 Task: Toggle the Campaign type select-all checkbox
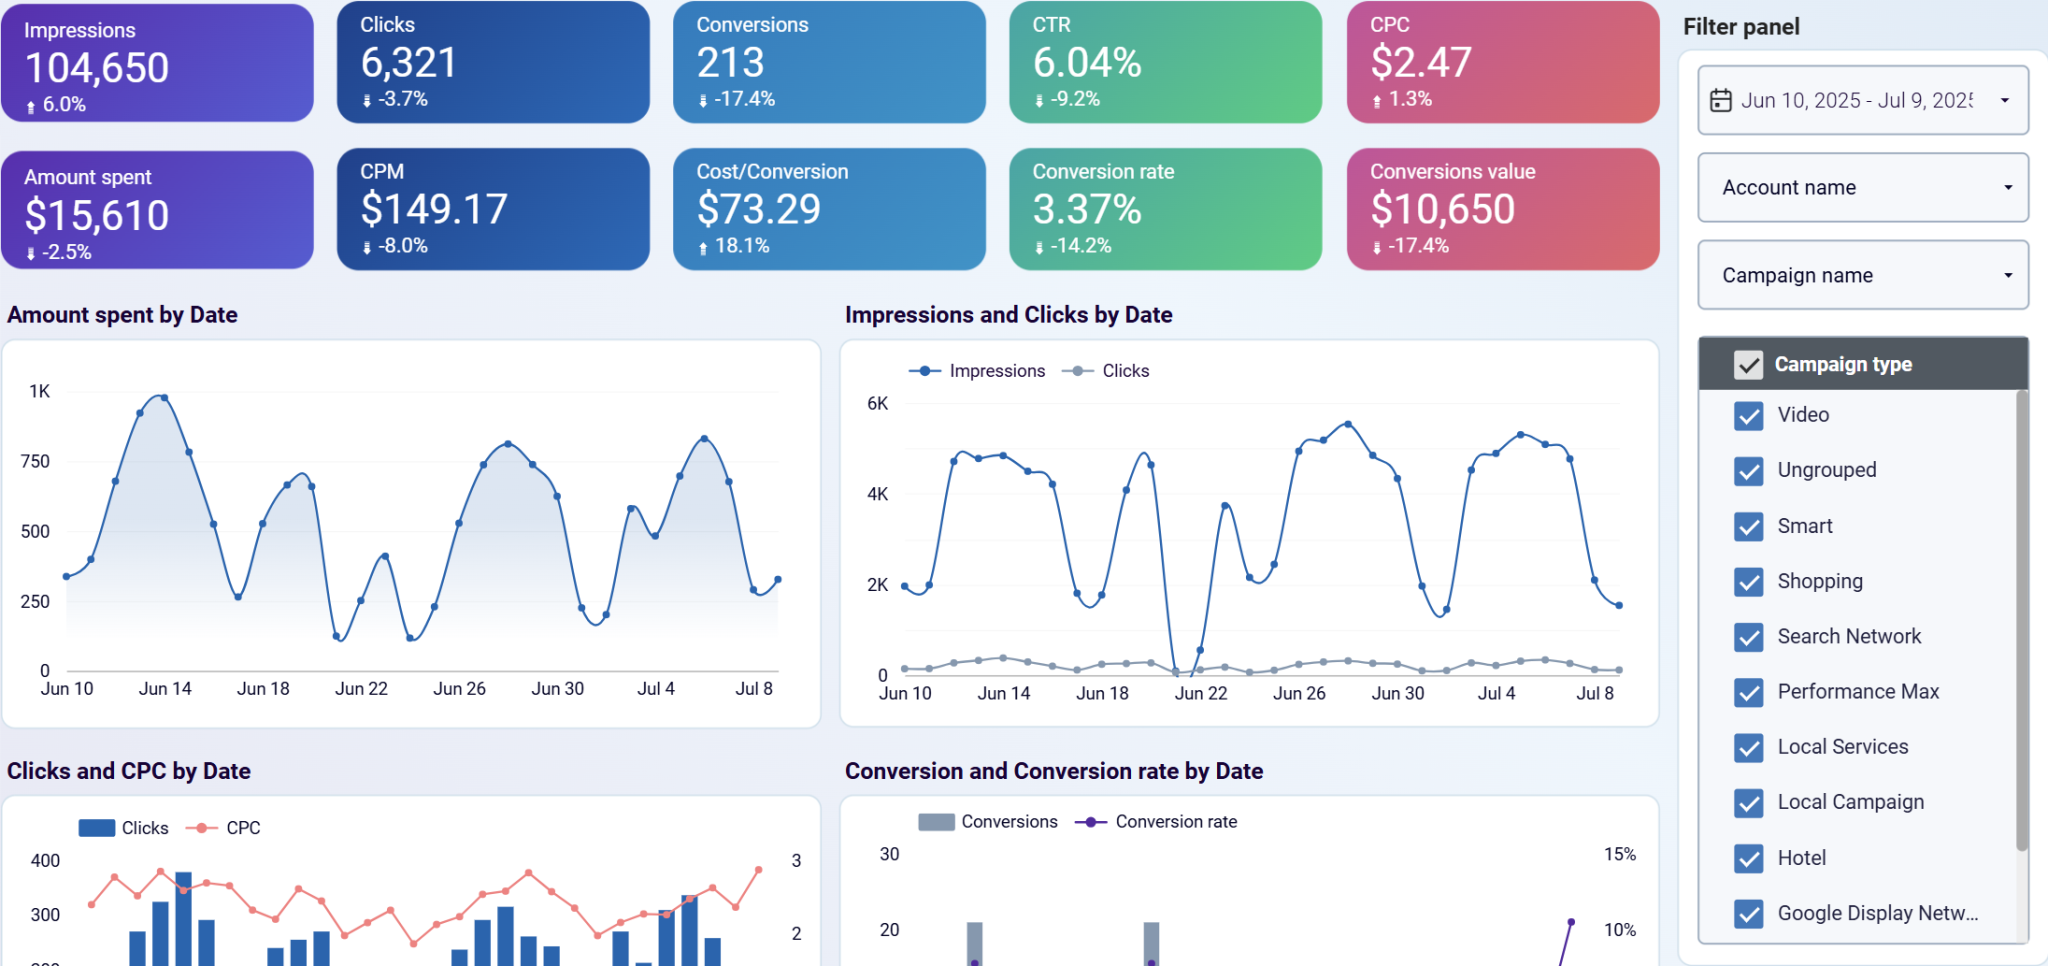click(1749, 365)
